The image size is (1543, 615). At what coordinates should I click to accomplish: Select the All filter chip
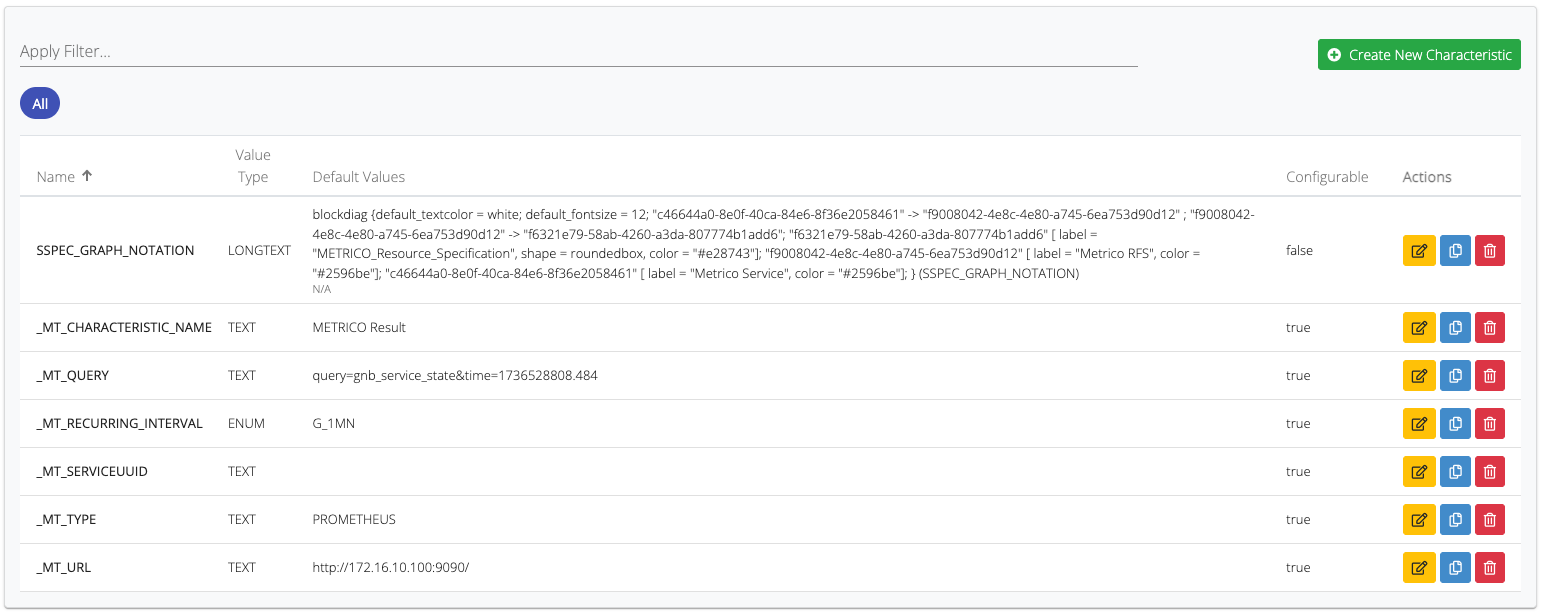pos(40,104)
